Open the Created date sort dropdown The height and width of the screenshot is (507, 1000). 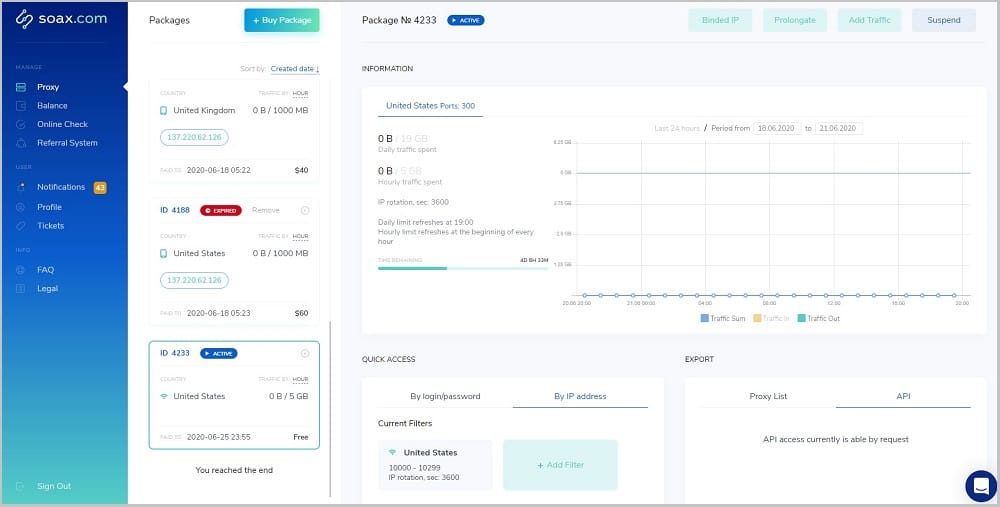[295, 69]
